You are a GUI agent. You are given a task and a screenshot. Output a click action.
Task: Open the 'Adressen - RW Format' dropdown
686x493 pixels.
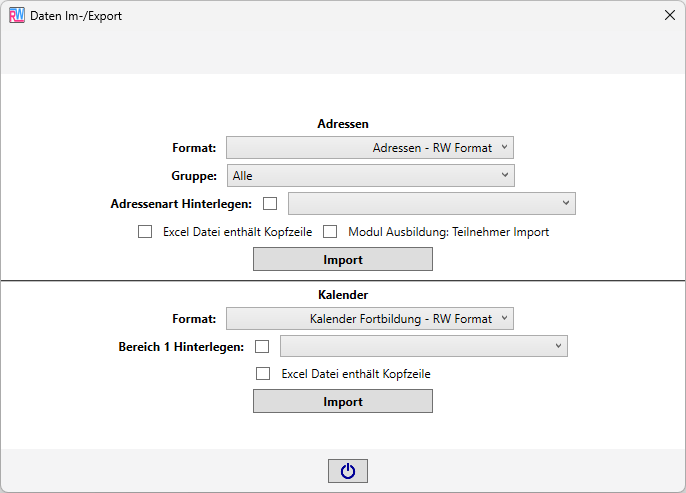click(370, 148)
